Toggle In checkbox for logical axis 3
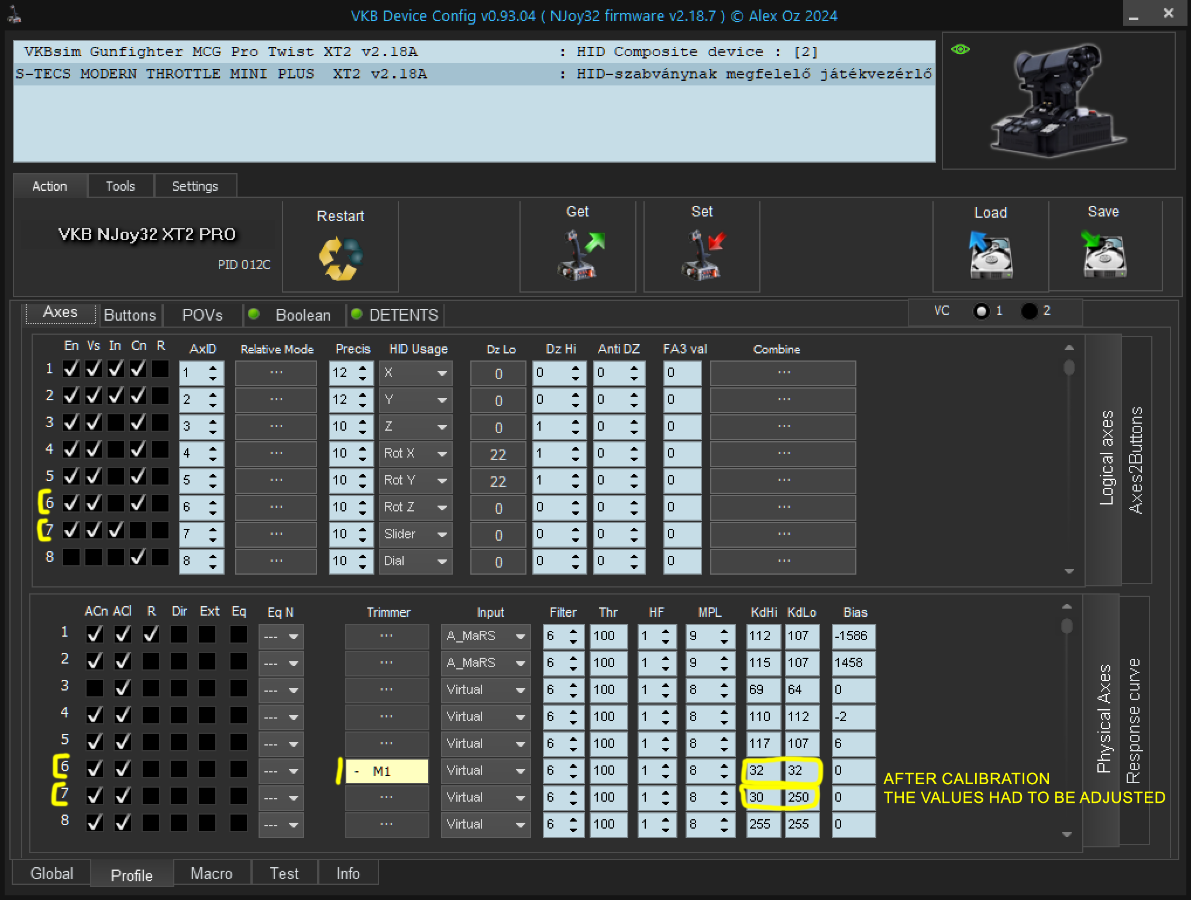The image size is (1191, 900). coord(115,422)
